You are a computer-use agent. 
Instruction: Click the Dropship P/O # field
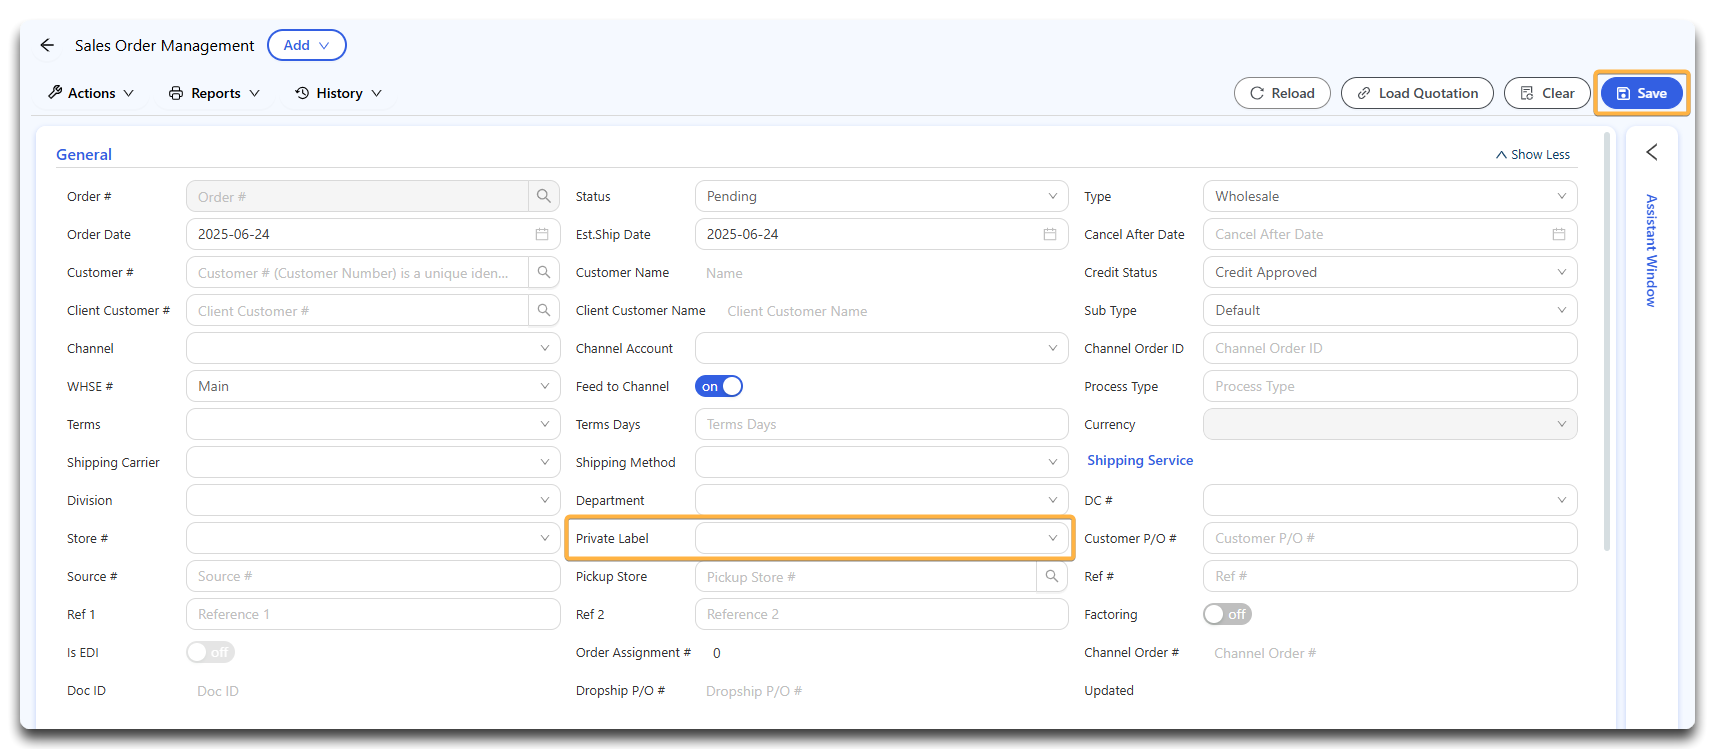(x=881, y=690)
